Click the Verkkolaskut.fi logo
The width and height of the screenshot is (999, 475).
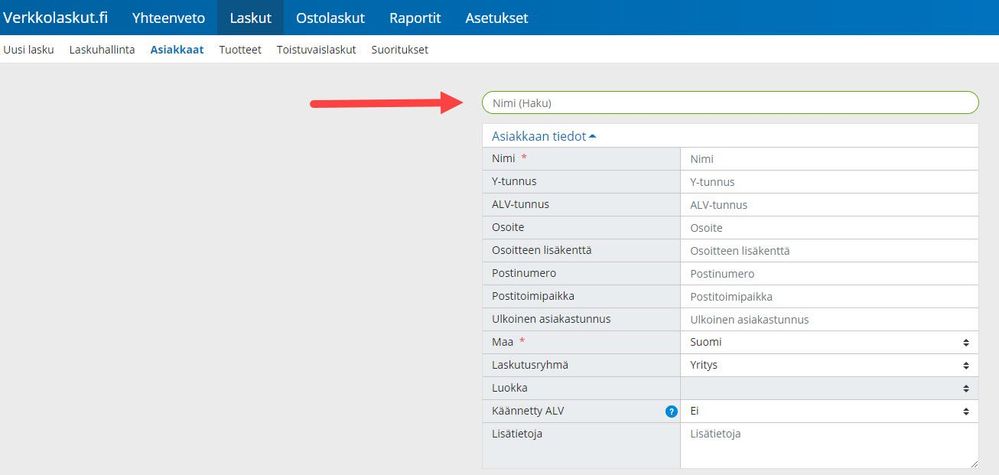56,18
